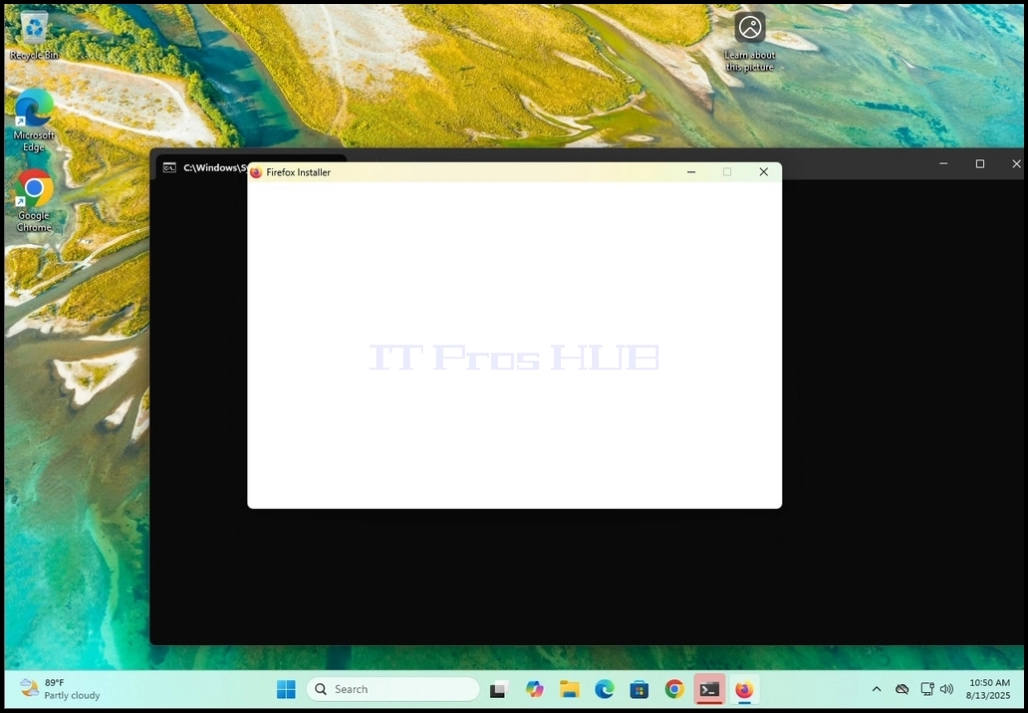Open File Explorer from the taskbar

[569, 689]
